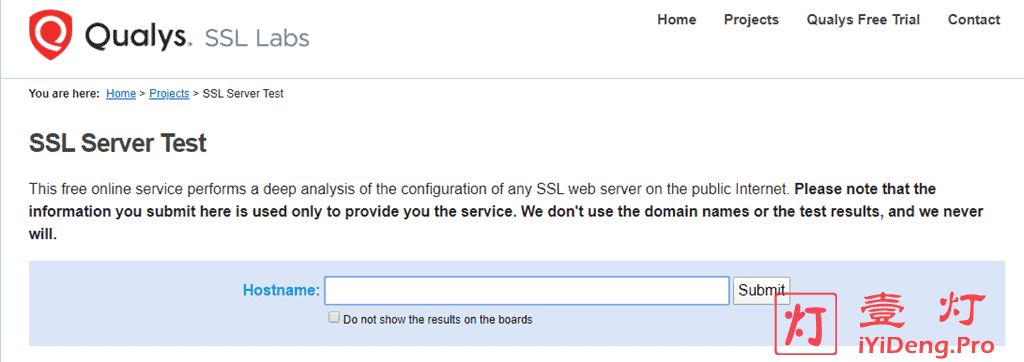Click the SSL Server Test breadcrumb text
This screenshot has height=362, width=1024.
click(x=243, y=93)
